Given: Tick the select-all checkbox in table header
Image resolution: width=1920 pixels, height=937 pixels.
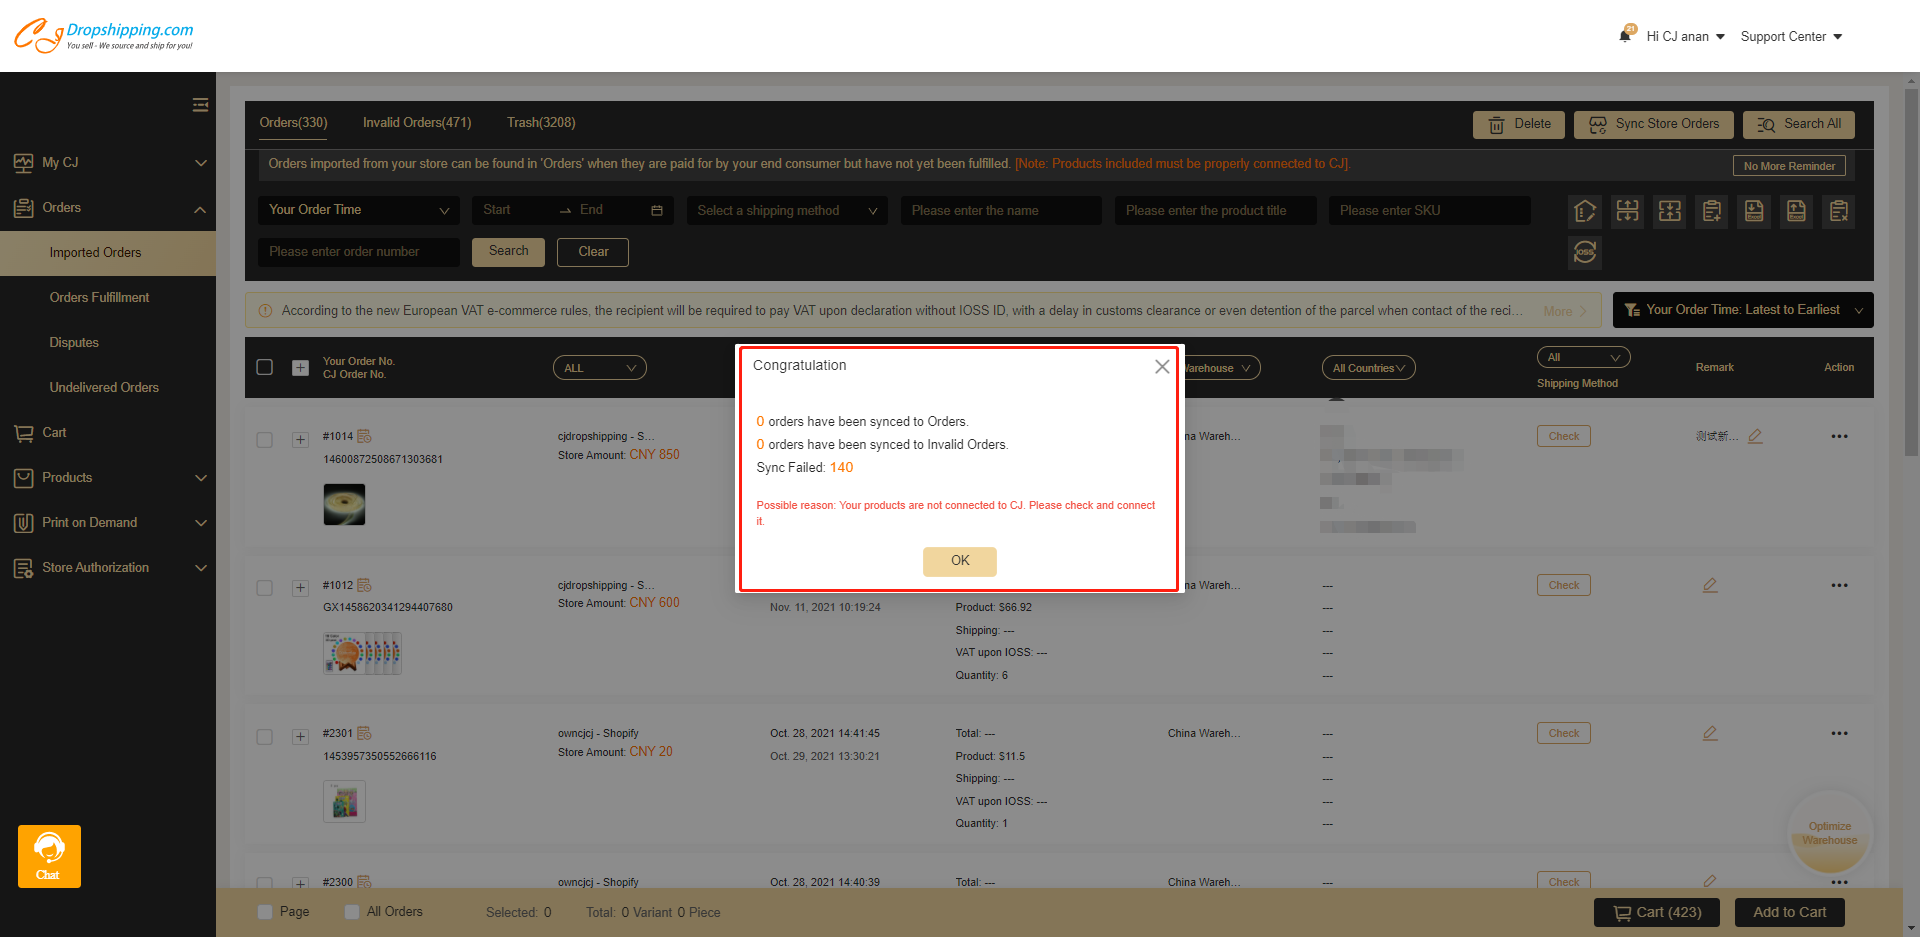Looking at the screenshot, I should pos(265,367).
